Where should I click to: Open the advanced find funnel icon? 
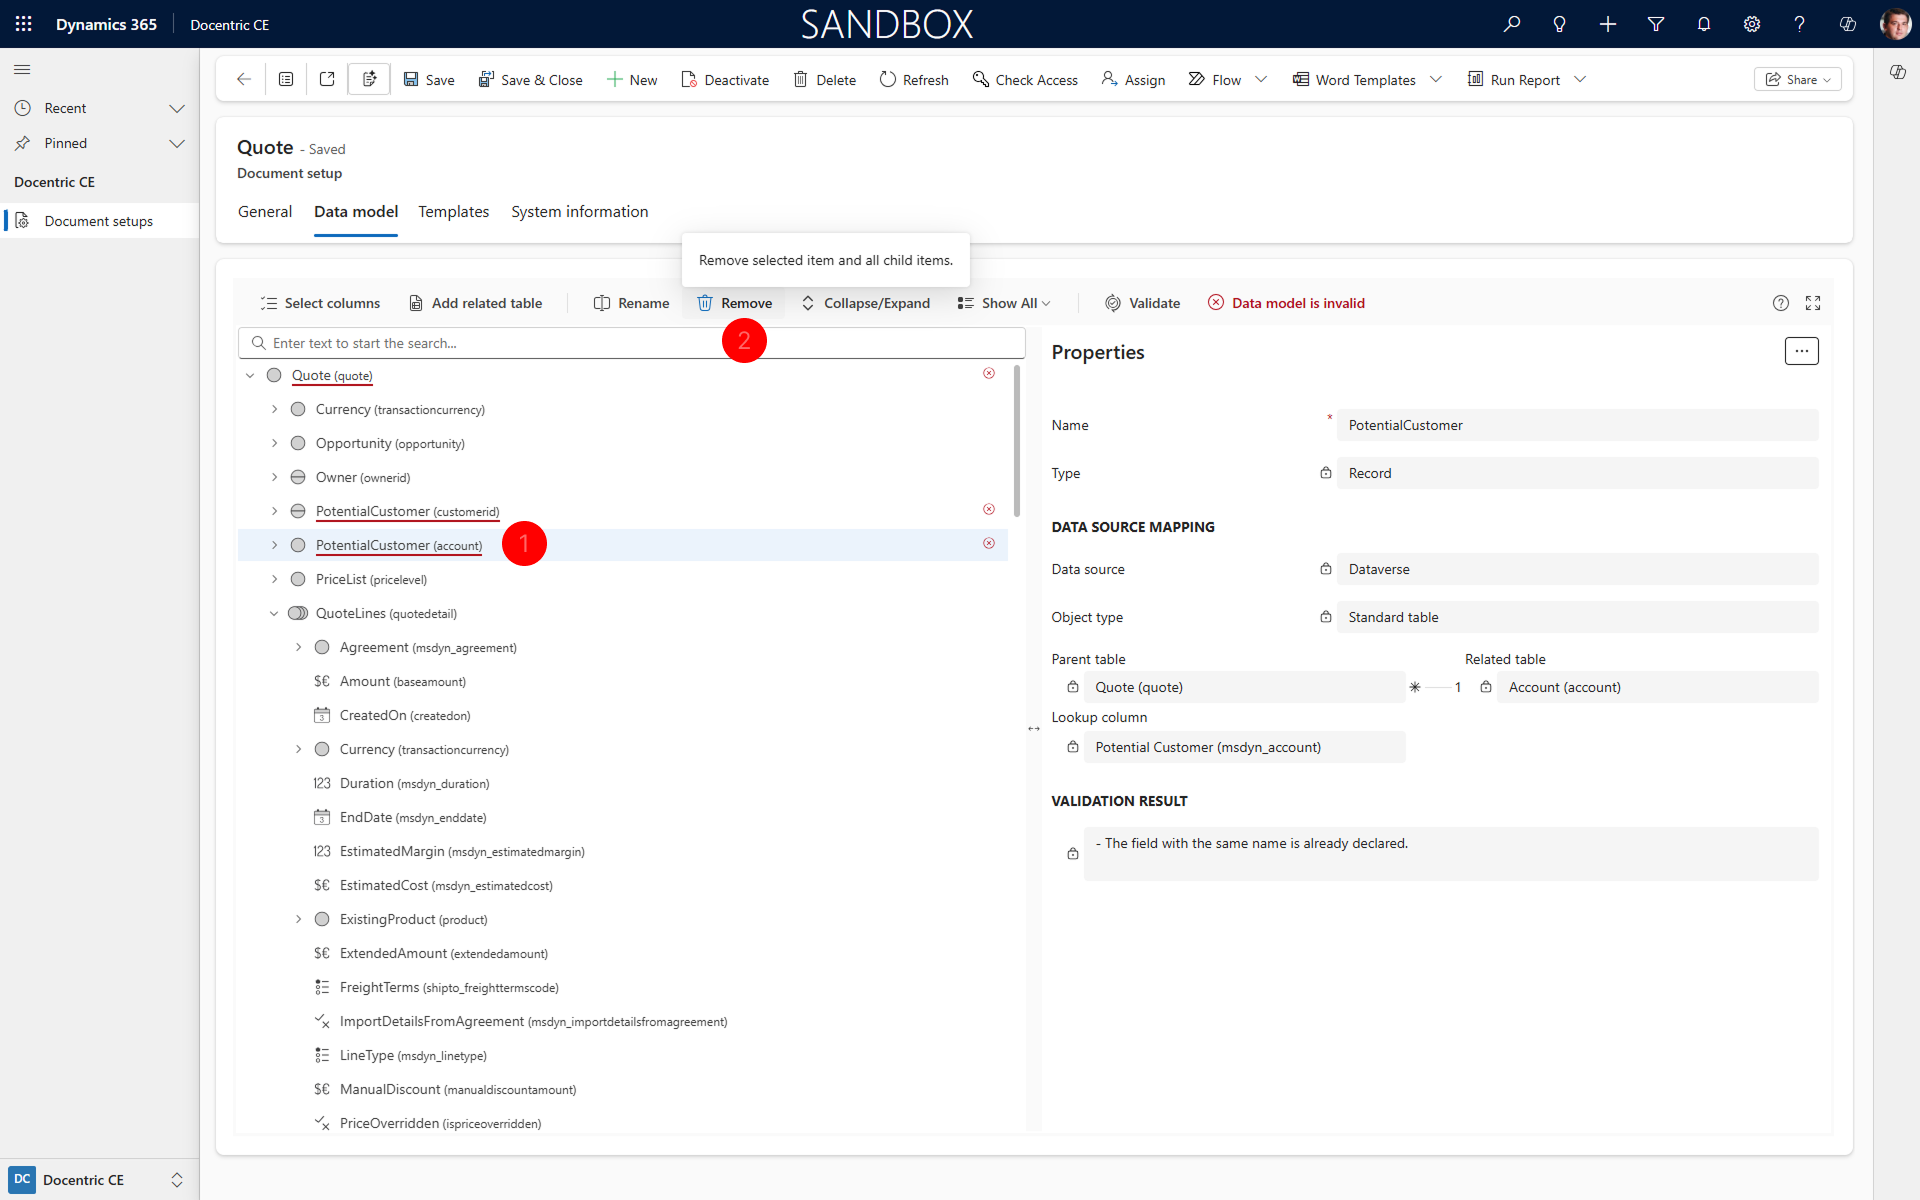(x=1656, y=24)
